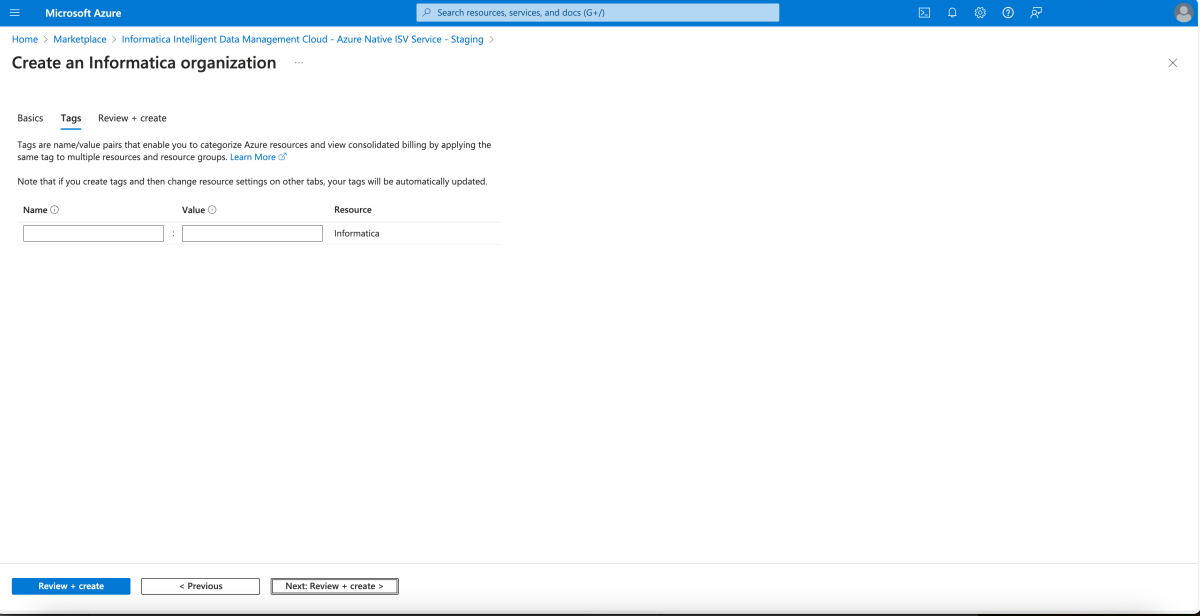Open the ellipsis menu beside the page title
This screenshot has width=1200, height=616.
[x=299, y=63]
